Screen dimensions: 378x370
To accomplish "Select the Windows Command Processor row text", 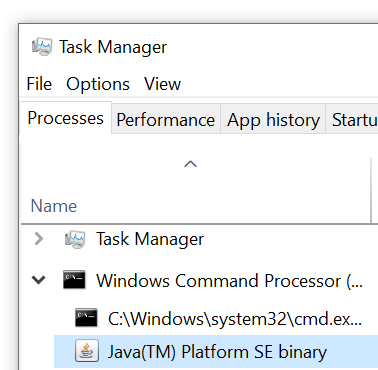I will point(230,281).
